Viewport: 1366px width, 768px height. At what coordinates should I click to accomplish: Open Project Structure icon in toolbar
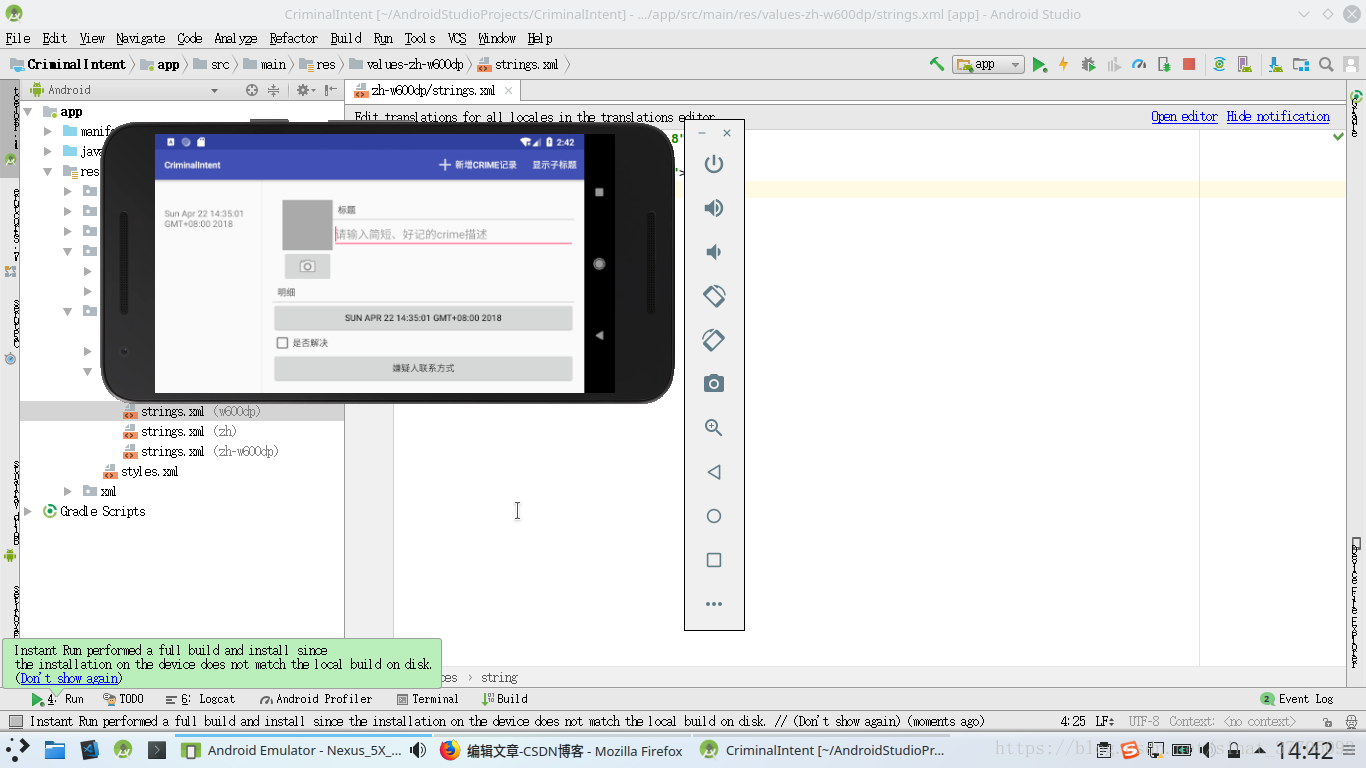point(1301,64)
